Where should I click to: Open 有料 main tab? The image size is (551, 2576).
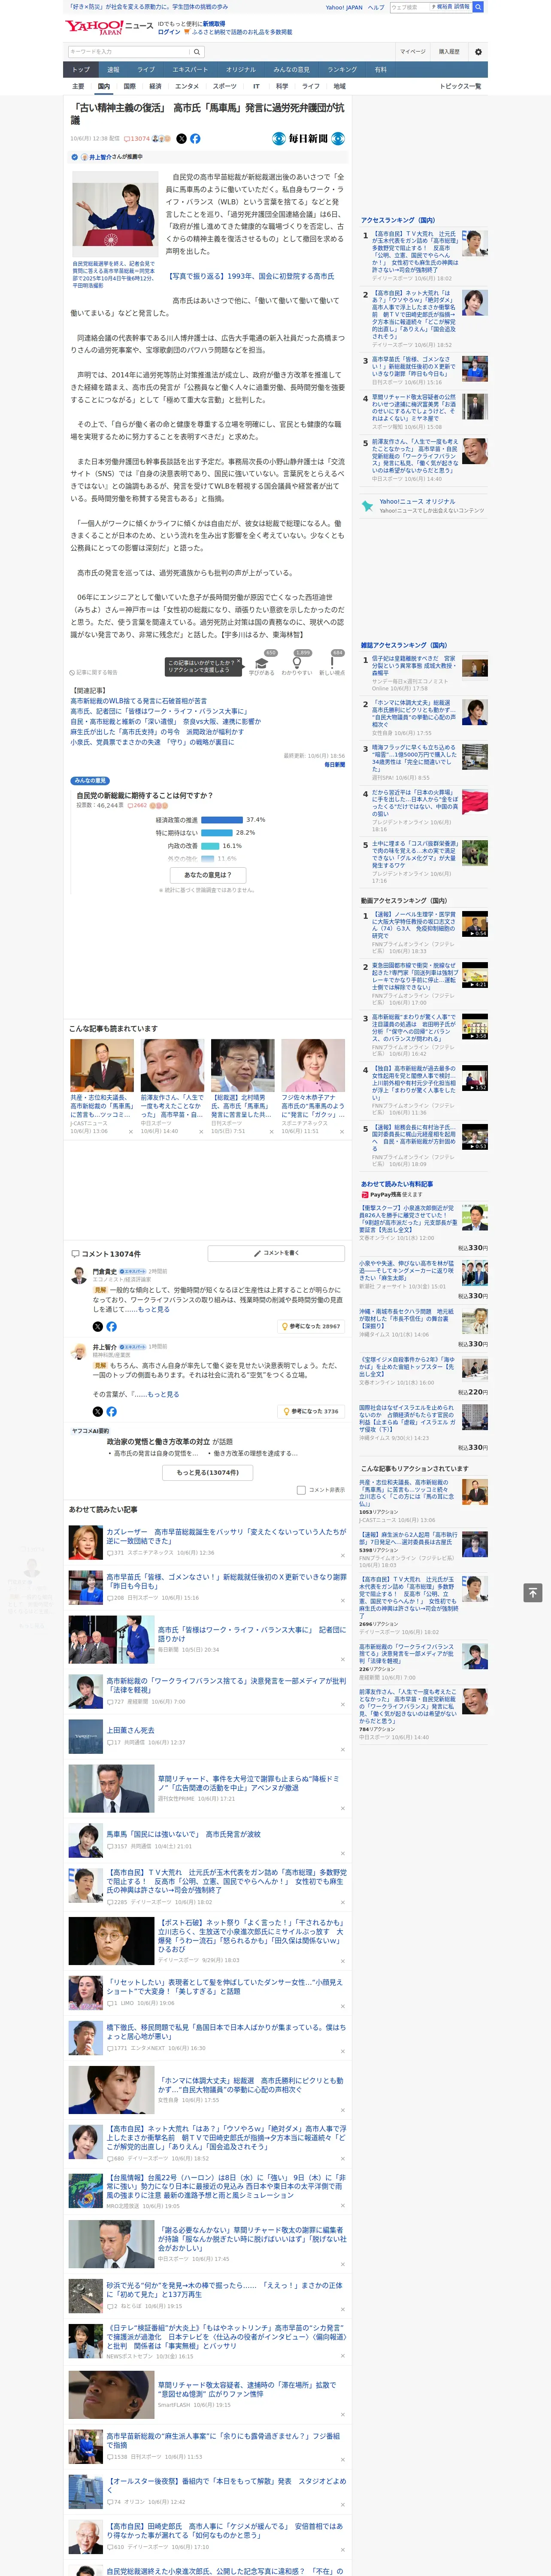[380, 69]
